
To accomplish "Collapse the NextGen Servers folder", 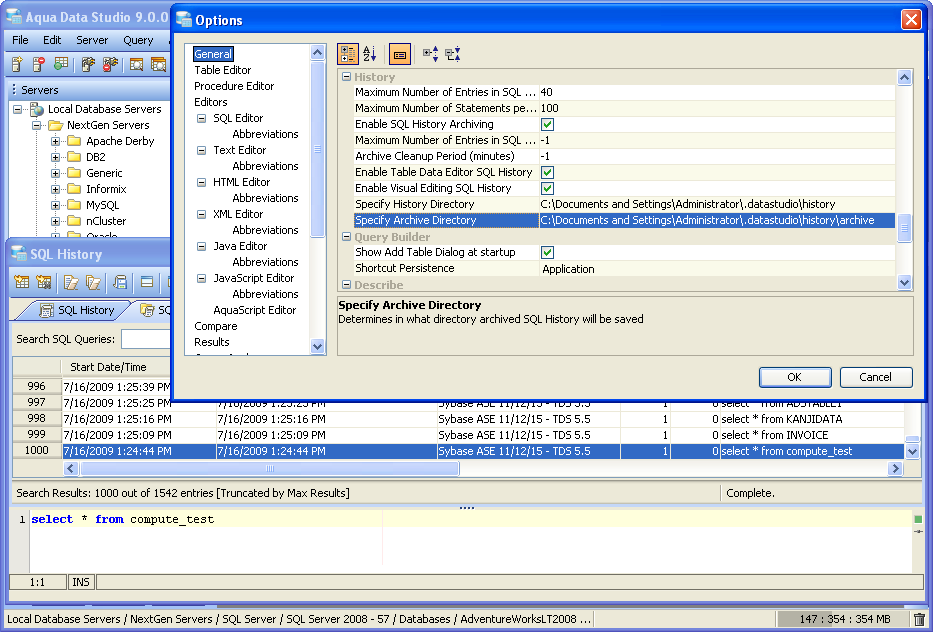I will [36, 126].
